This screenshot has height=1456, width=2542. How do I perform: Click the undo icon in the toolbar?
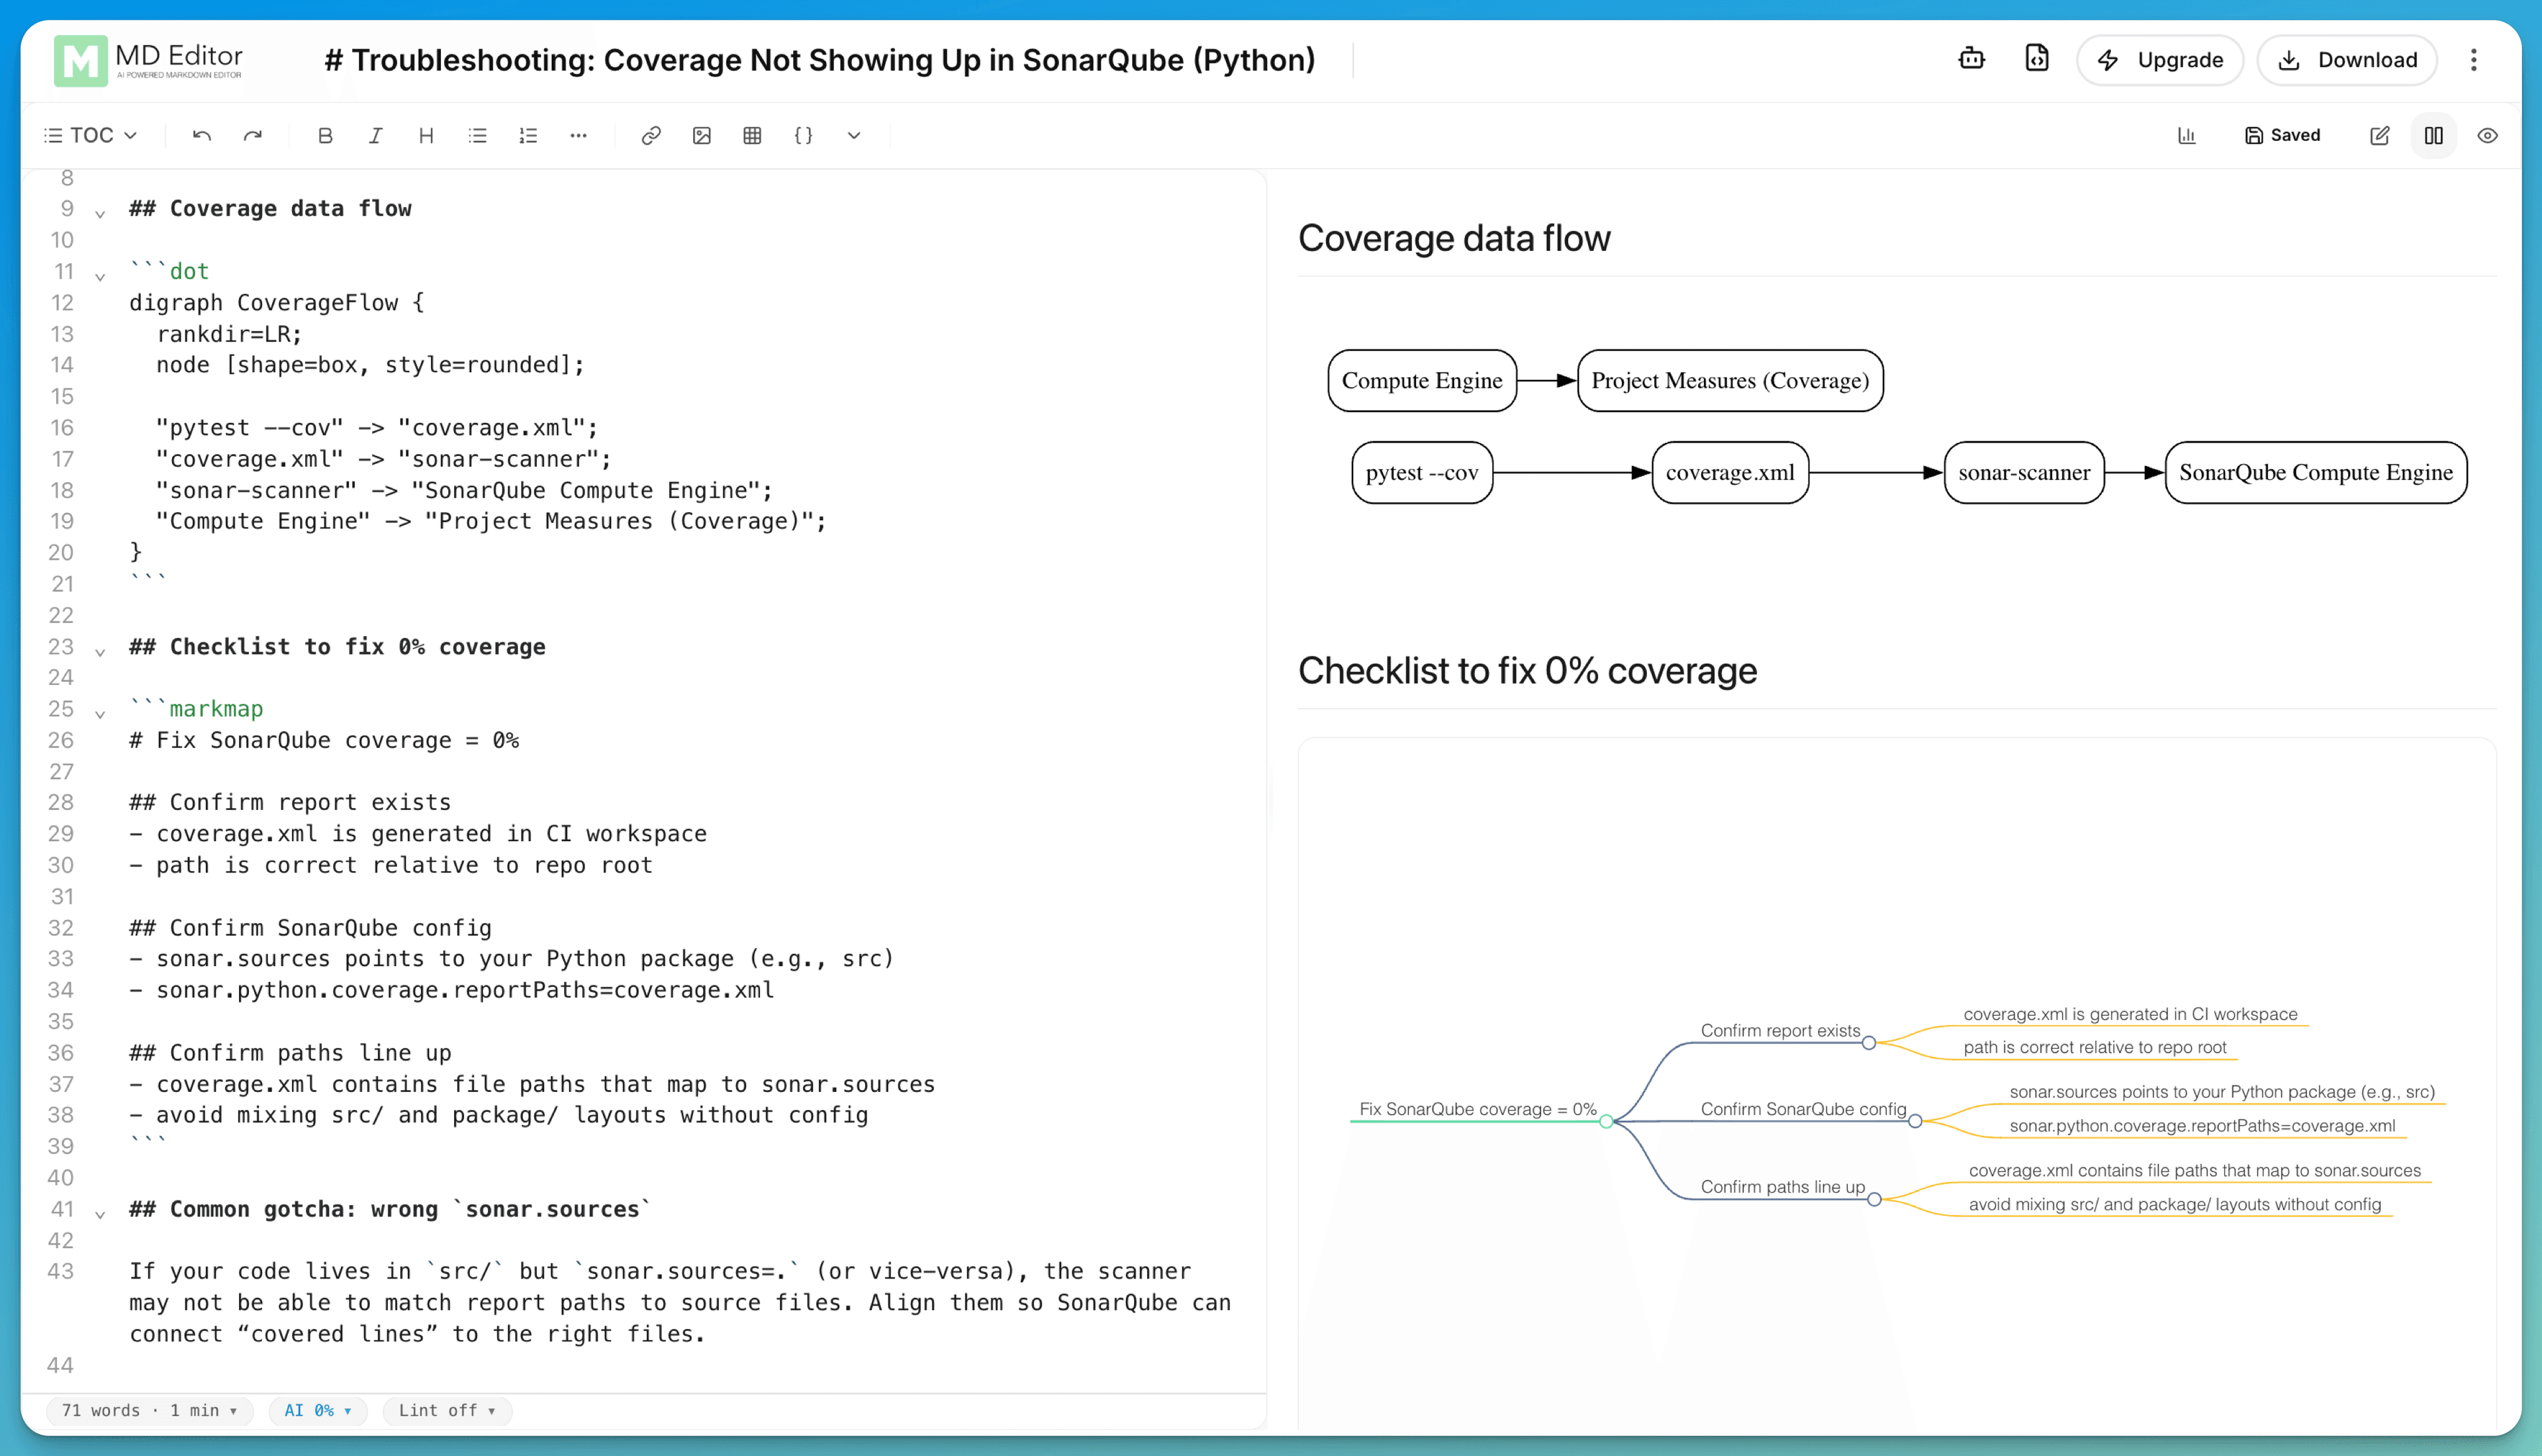point(201,135)
